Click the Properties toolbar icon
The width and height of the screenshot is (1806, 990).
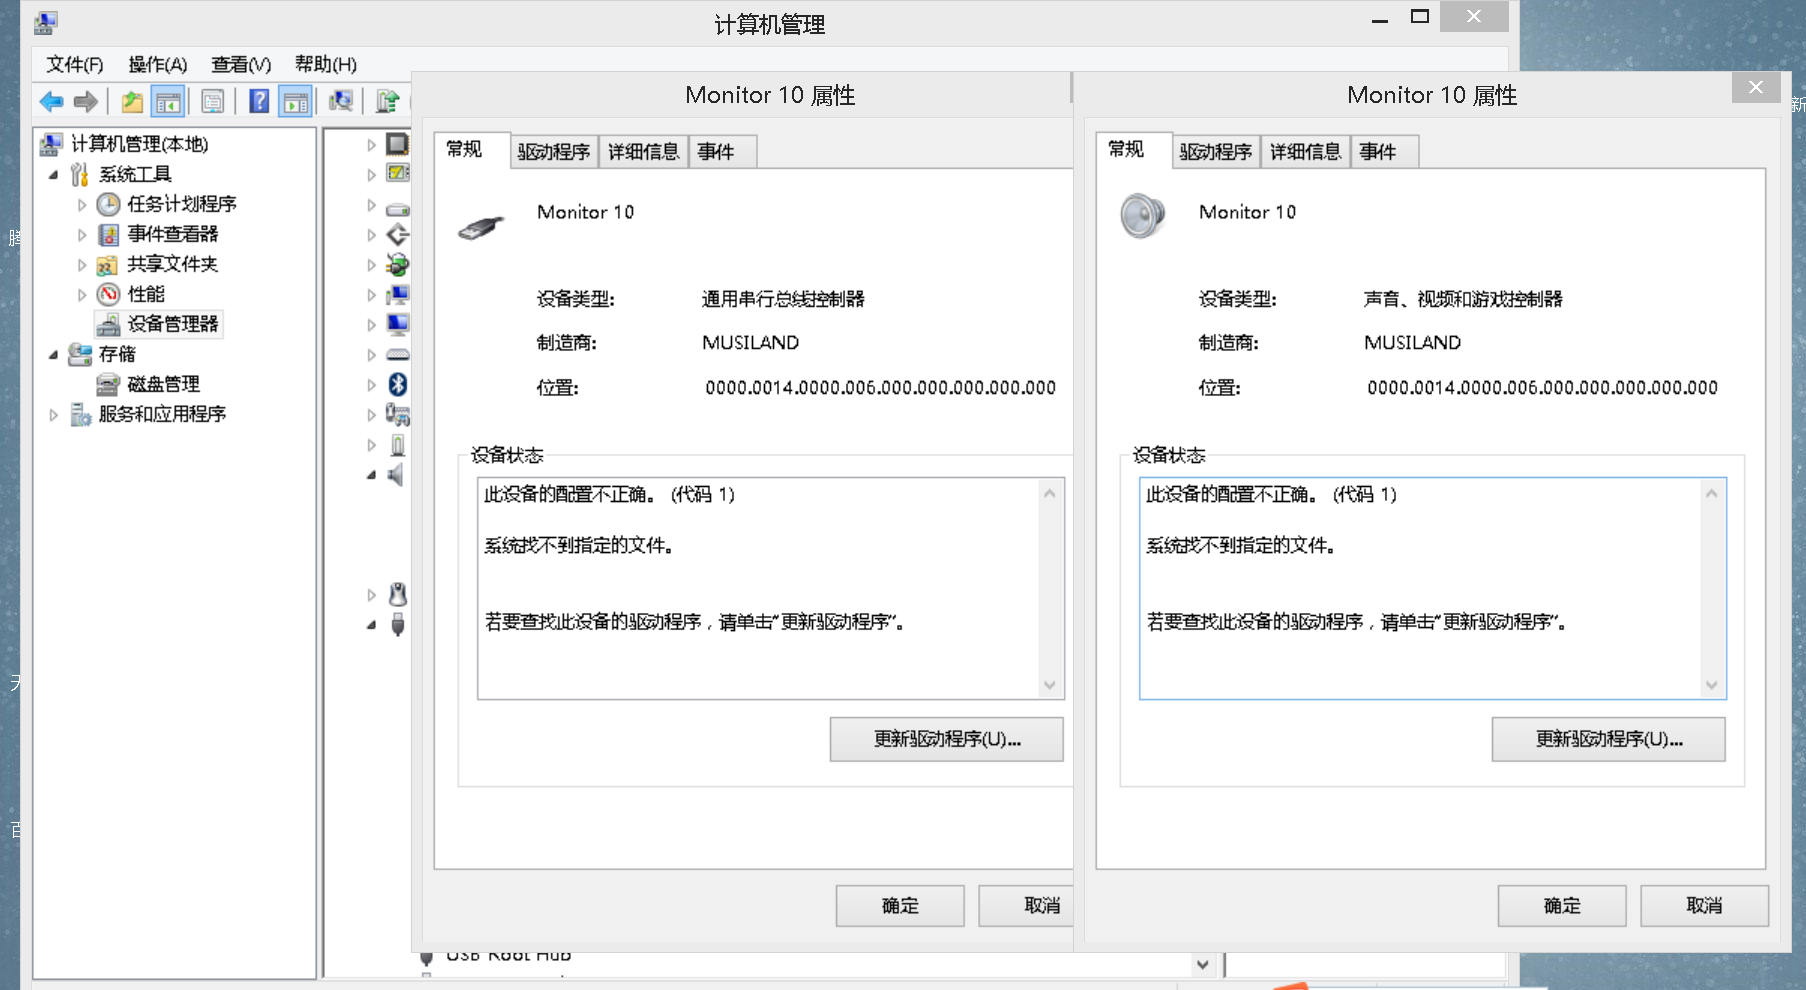[x=212, y=101]
